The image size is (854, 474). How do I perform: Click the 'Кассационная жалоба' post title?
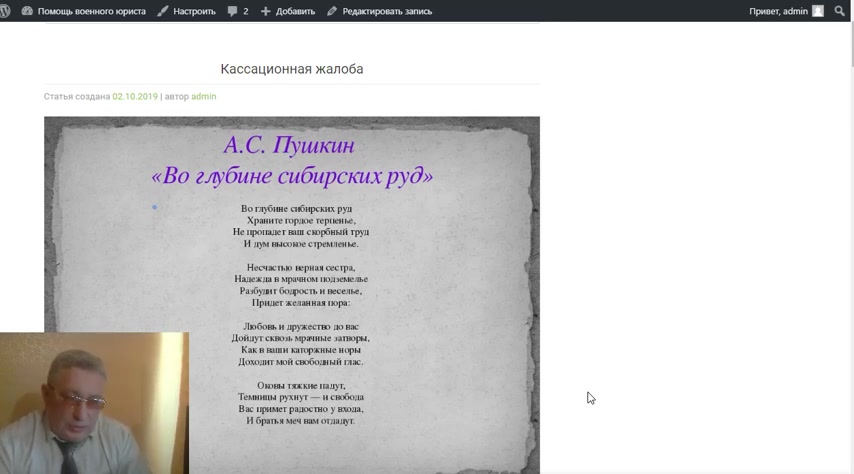pos(292,69)
